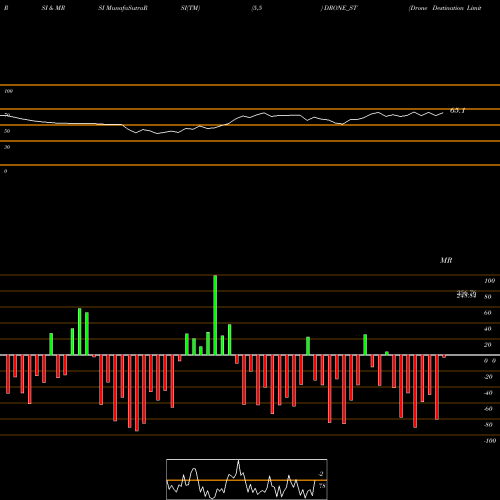
Task: Open the mini oscillator chart thumbnail
Action: [x=247, y=479]
